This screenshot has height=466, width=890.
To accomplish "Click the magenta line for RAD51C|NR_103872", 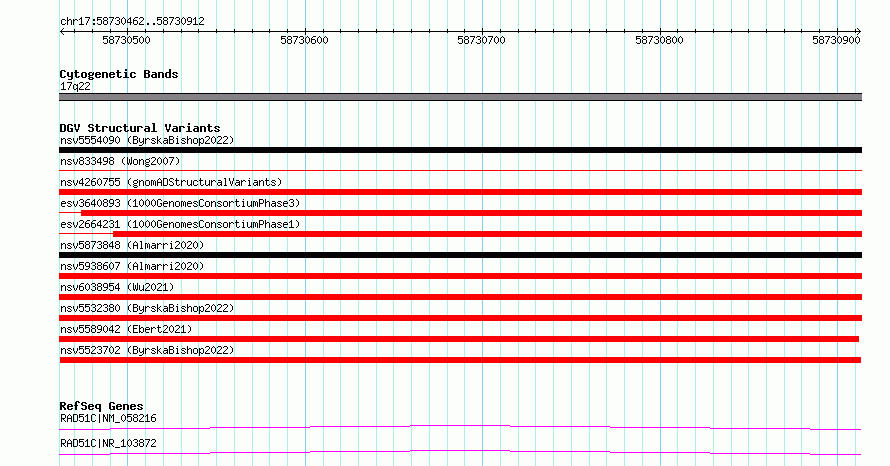I will (460, 452).
